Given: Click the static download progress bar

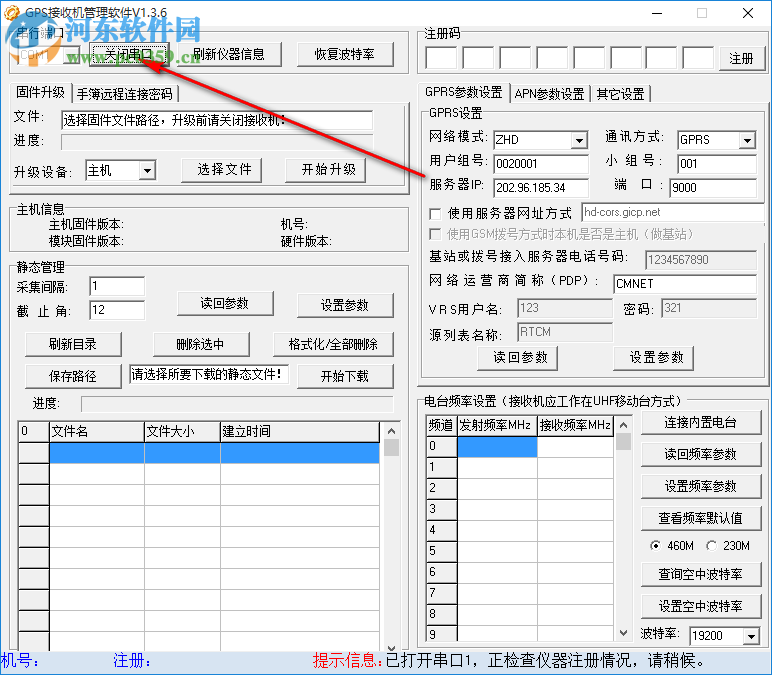Looking at the screenshot, I should (237, 404).
